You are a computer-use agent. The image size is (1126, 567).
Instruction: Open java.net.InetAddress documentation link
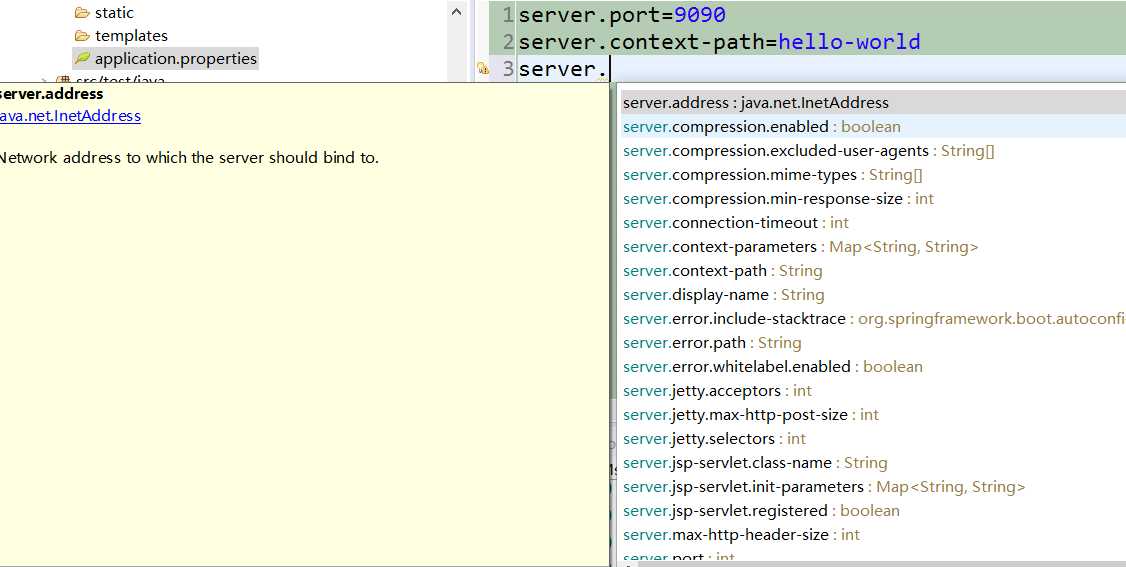[70, 116]
